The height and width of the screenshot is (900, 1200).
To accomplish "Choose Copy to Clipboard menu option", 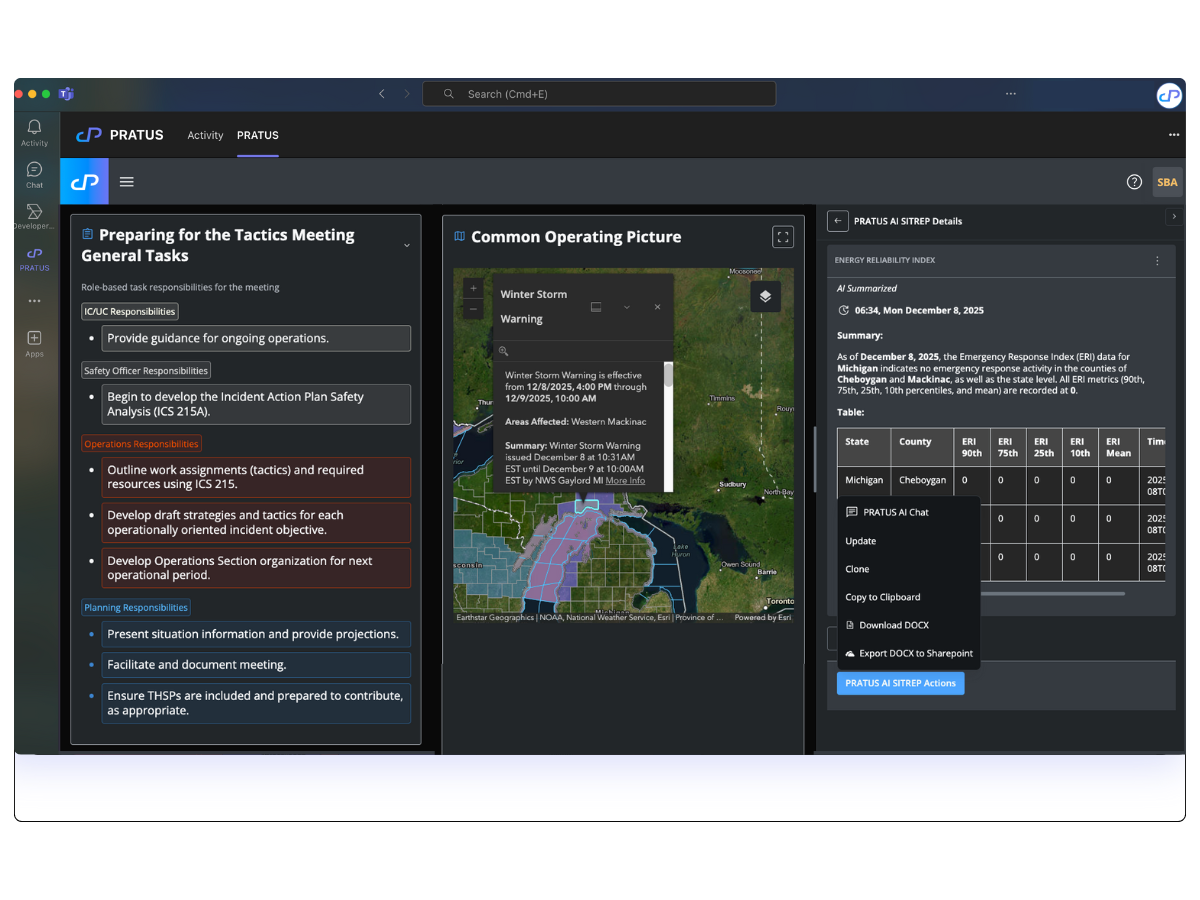I will 882,597.
